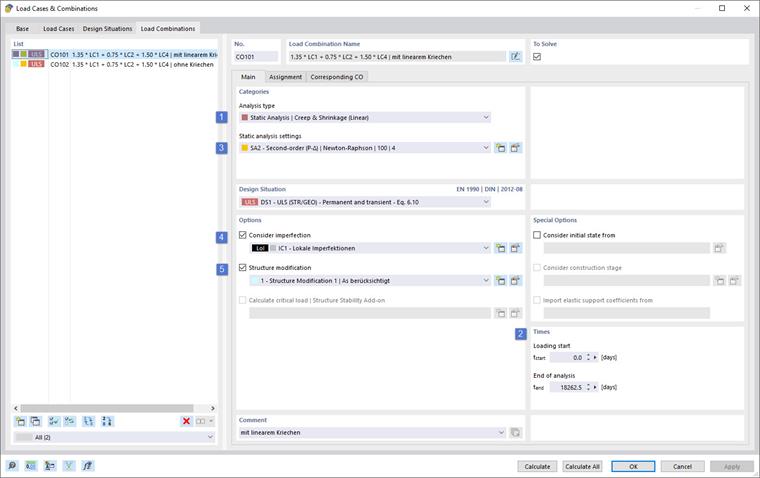
Task: Edit imperfection case IC1 icon
Action: click(515, 248)
